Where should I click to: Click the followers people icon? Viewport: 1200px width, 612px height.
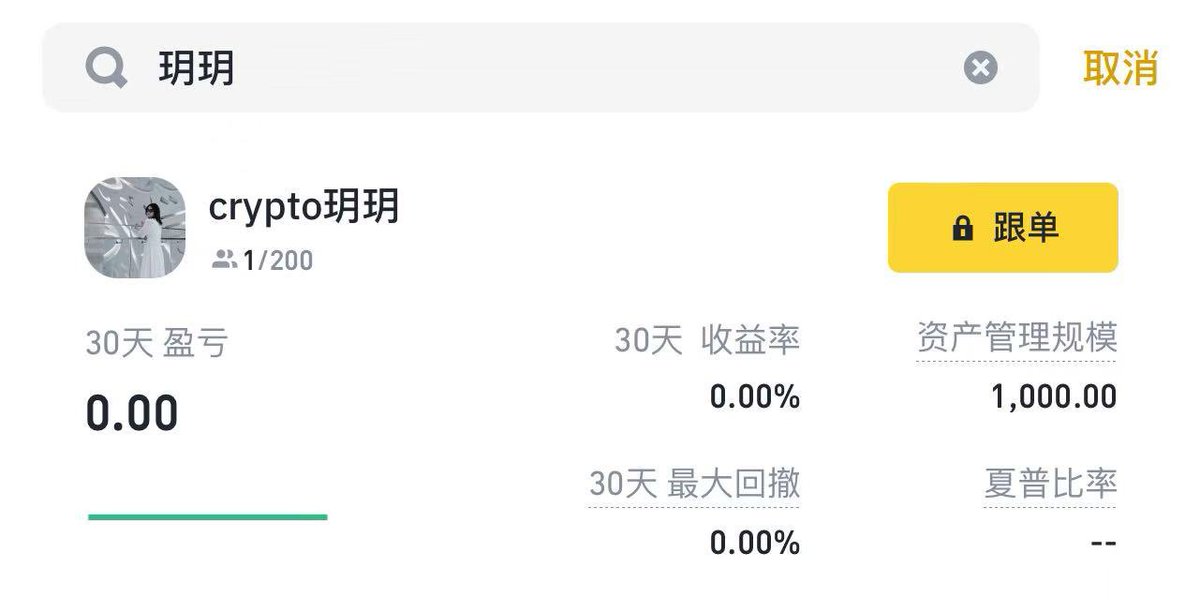(224, 261)
